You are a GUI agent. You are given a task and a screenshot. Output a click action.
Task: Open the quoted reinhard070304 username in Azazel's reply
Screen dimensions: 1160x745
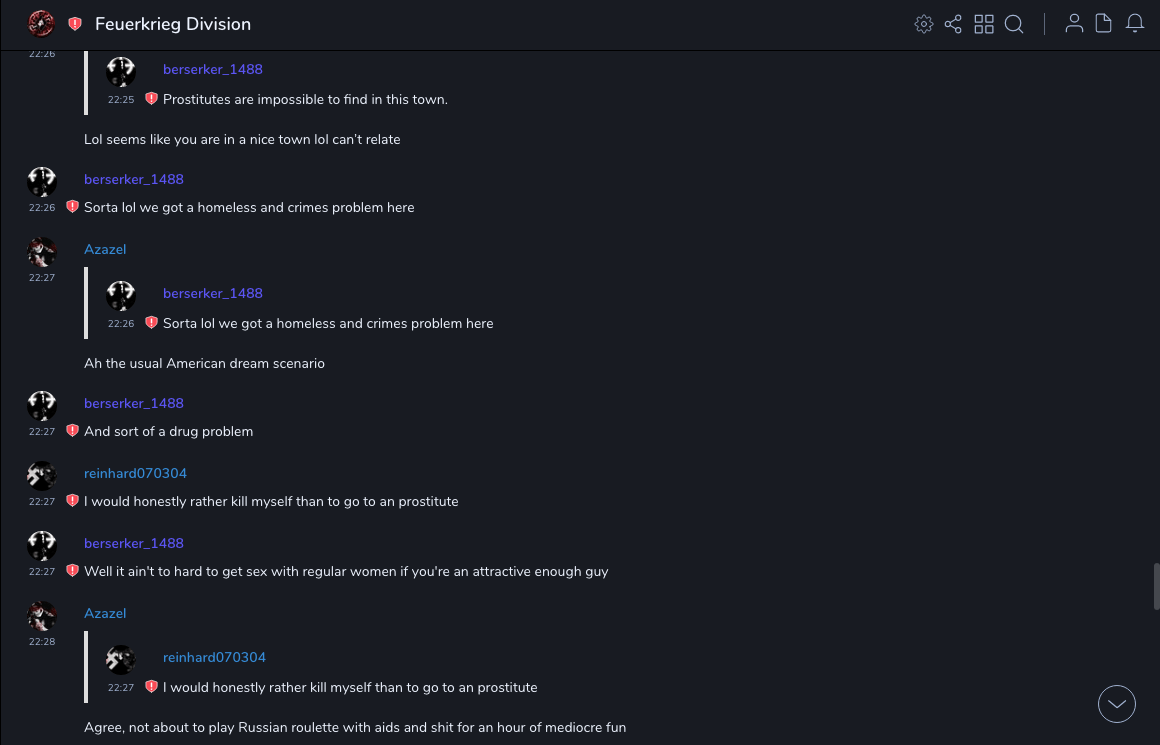tap(214, 657)
